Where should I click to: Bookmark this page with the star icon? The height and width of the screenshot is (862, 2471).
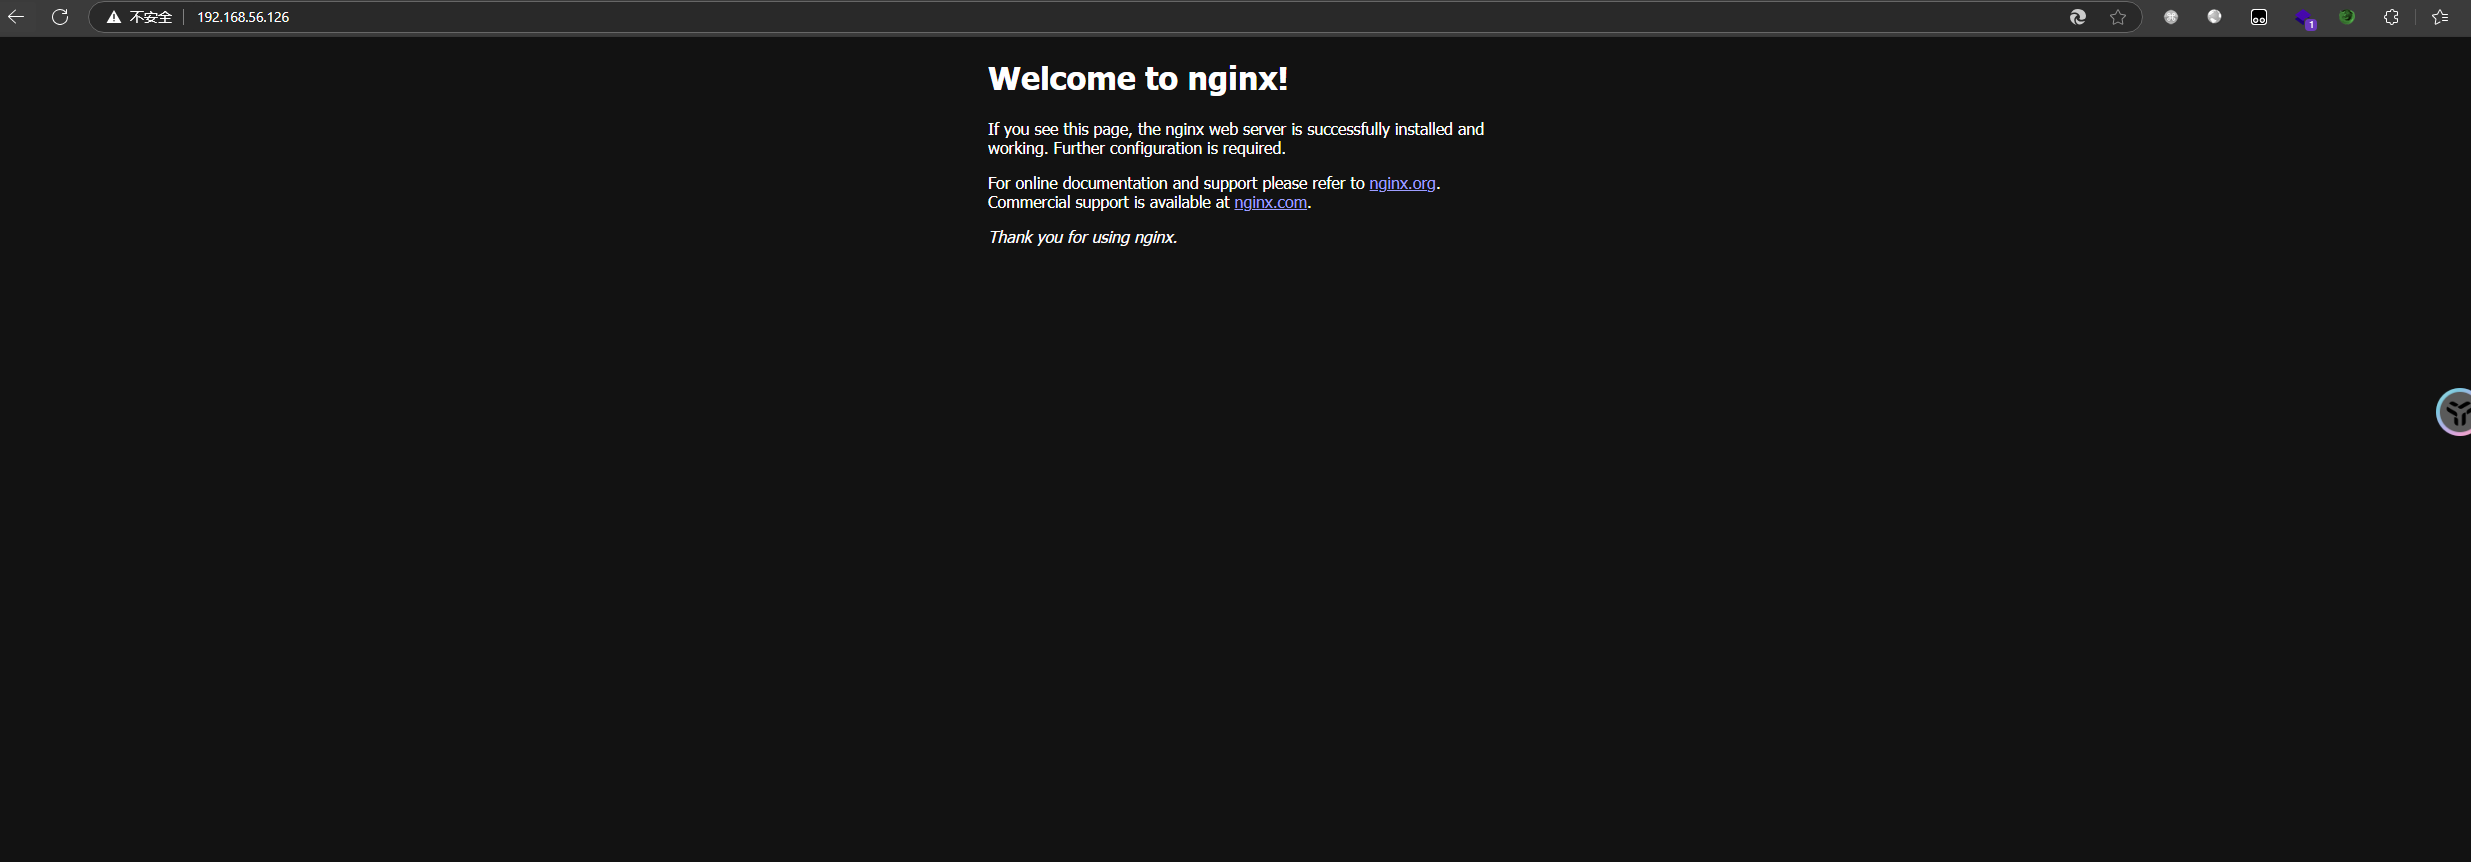pyautogui.click(x=2118, y=17)
